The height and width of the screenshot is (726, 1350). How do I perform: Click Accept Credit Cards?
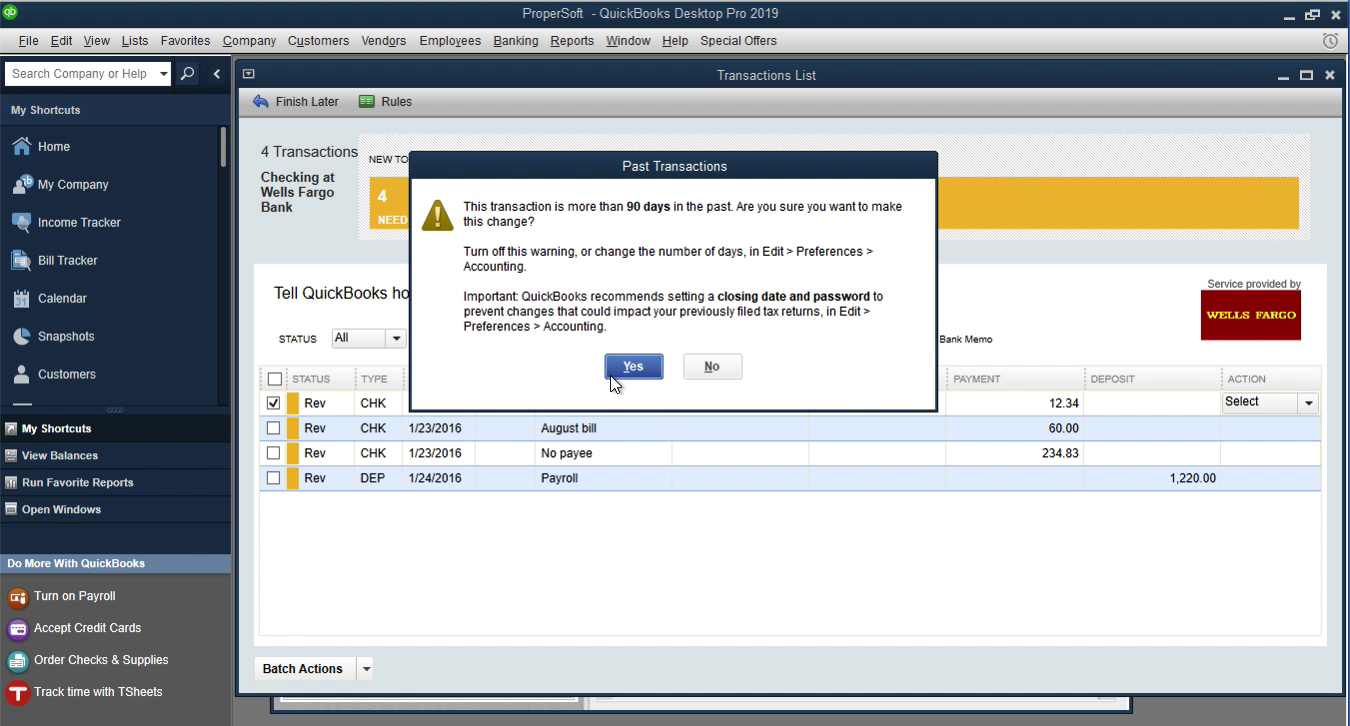click(87, 628)
